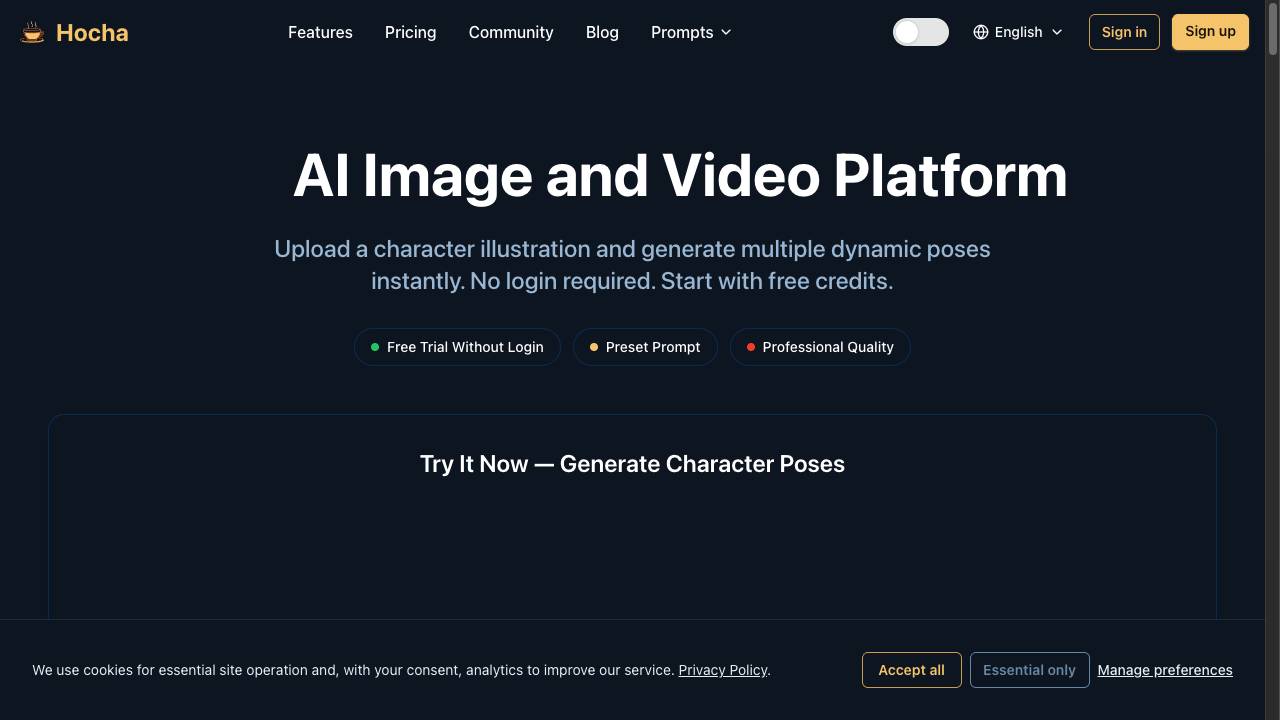
Task: Open the Features menu item
Action: point(320,32)
